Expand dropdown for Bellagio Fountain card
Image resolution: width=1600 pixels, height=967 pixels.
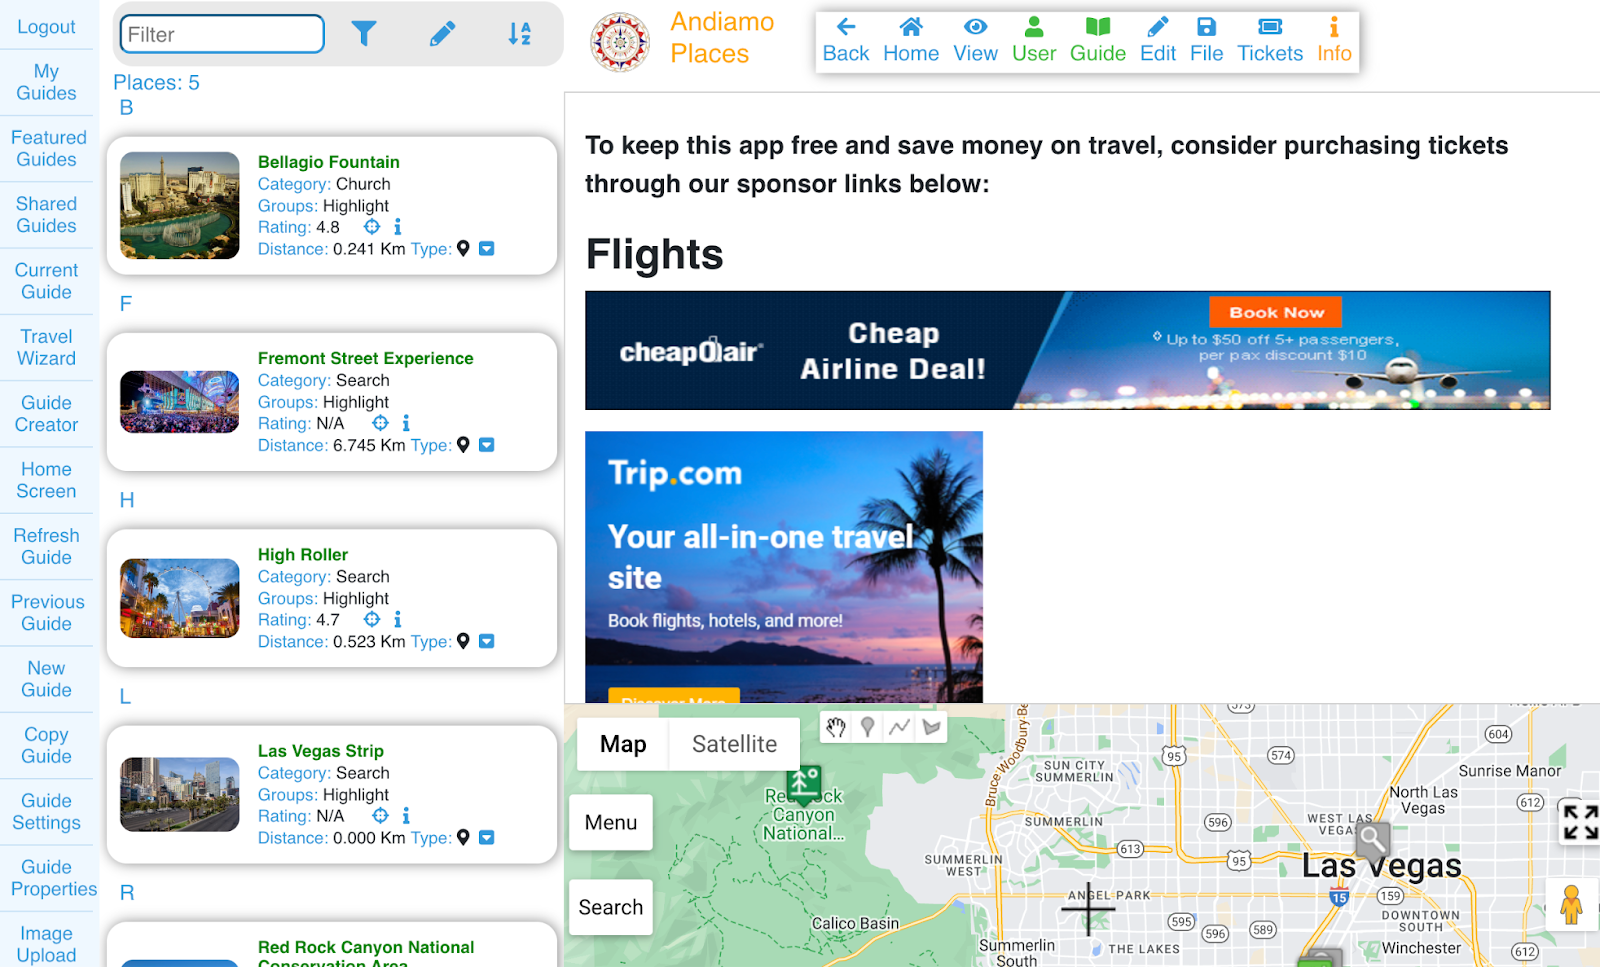click(x=487, y=248)
